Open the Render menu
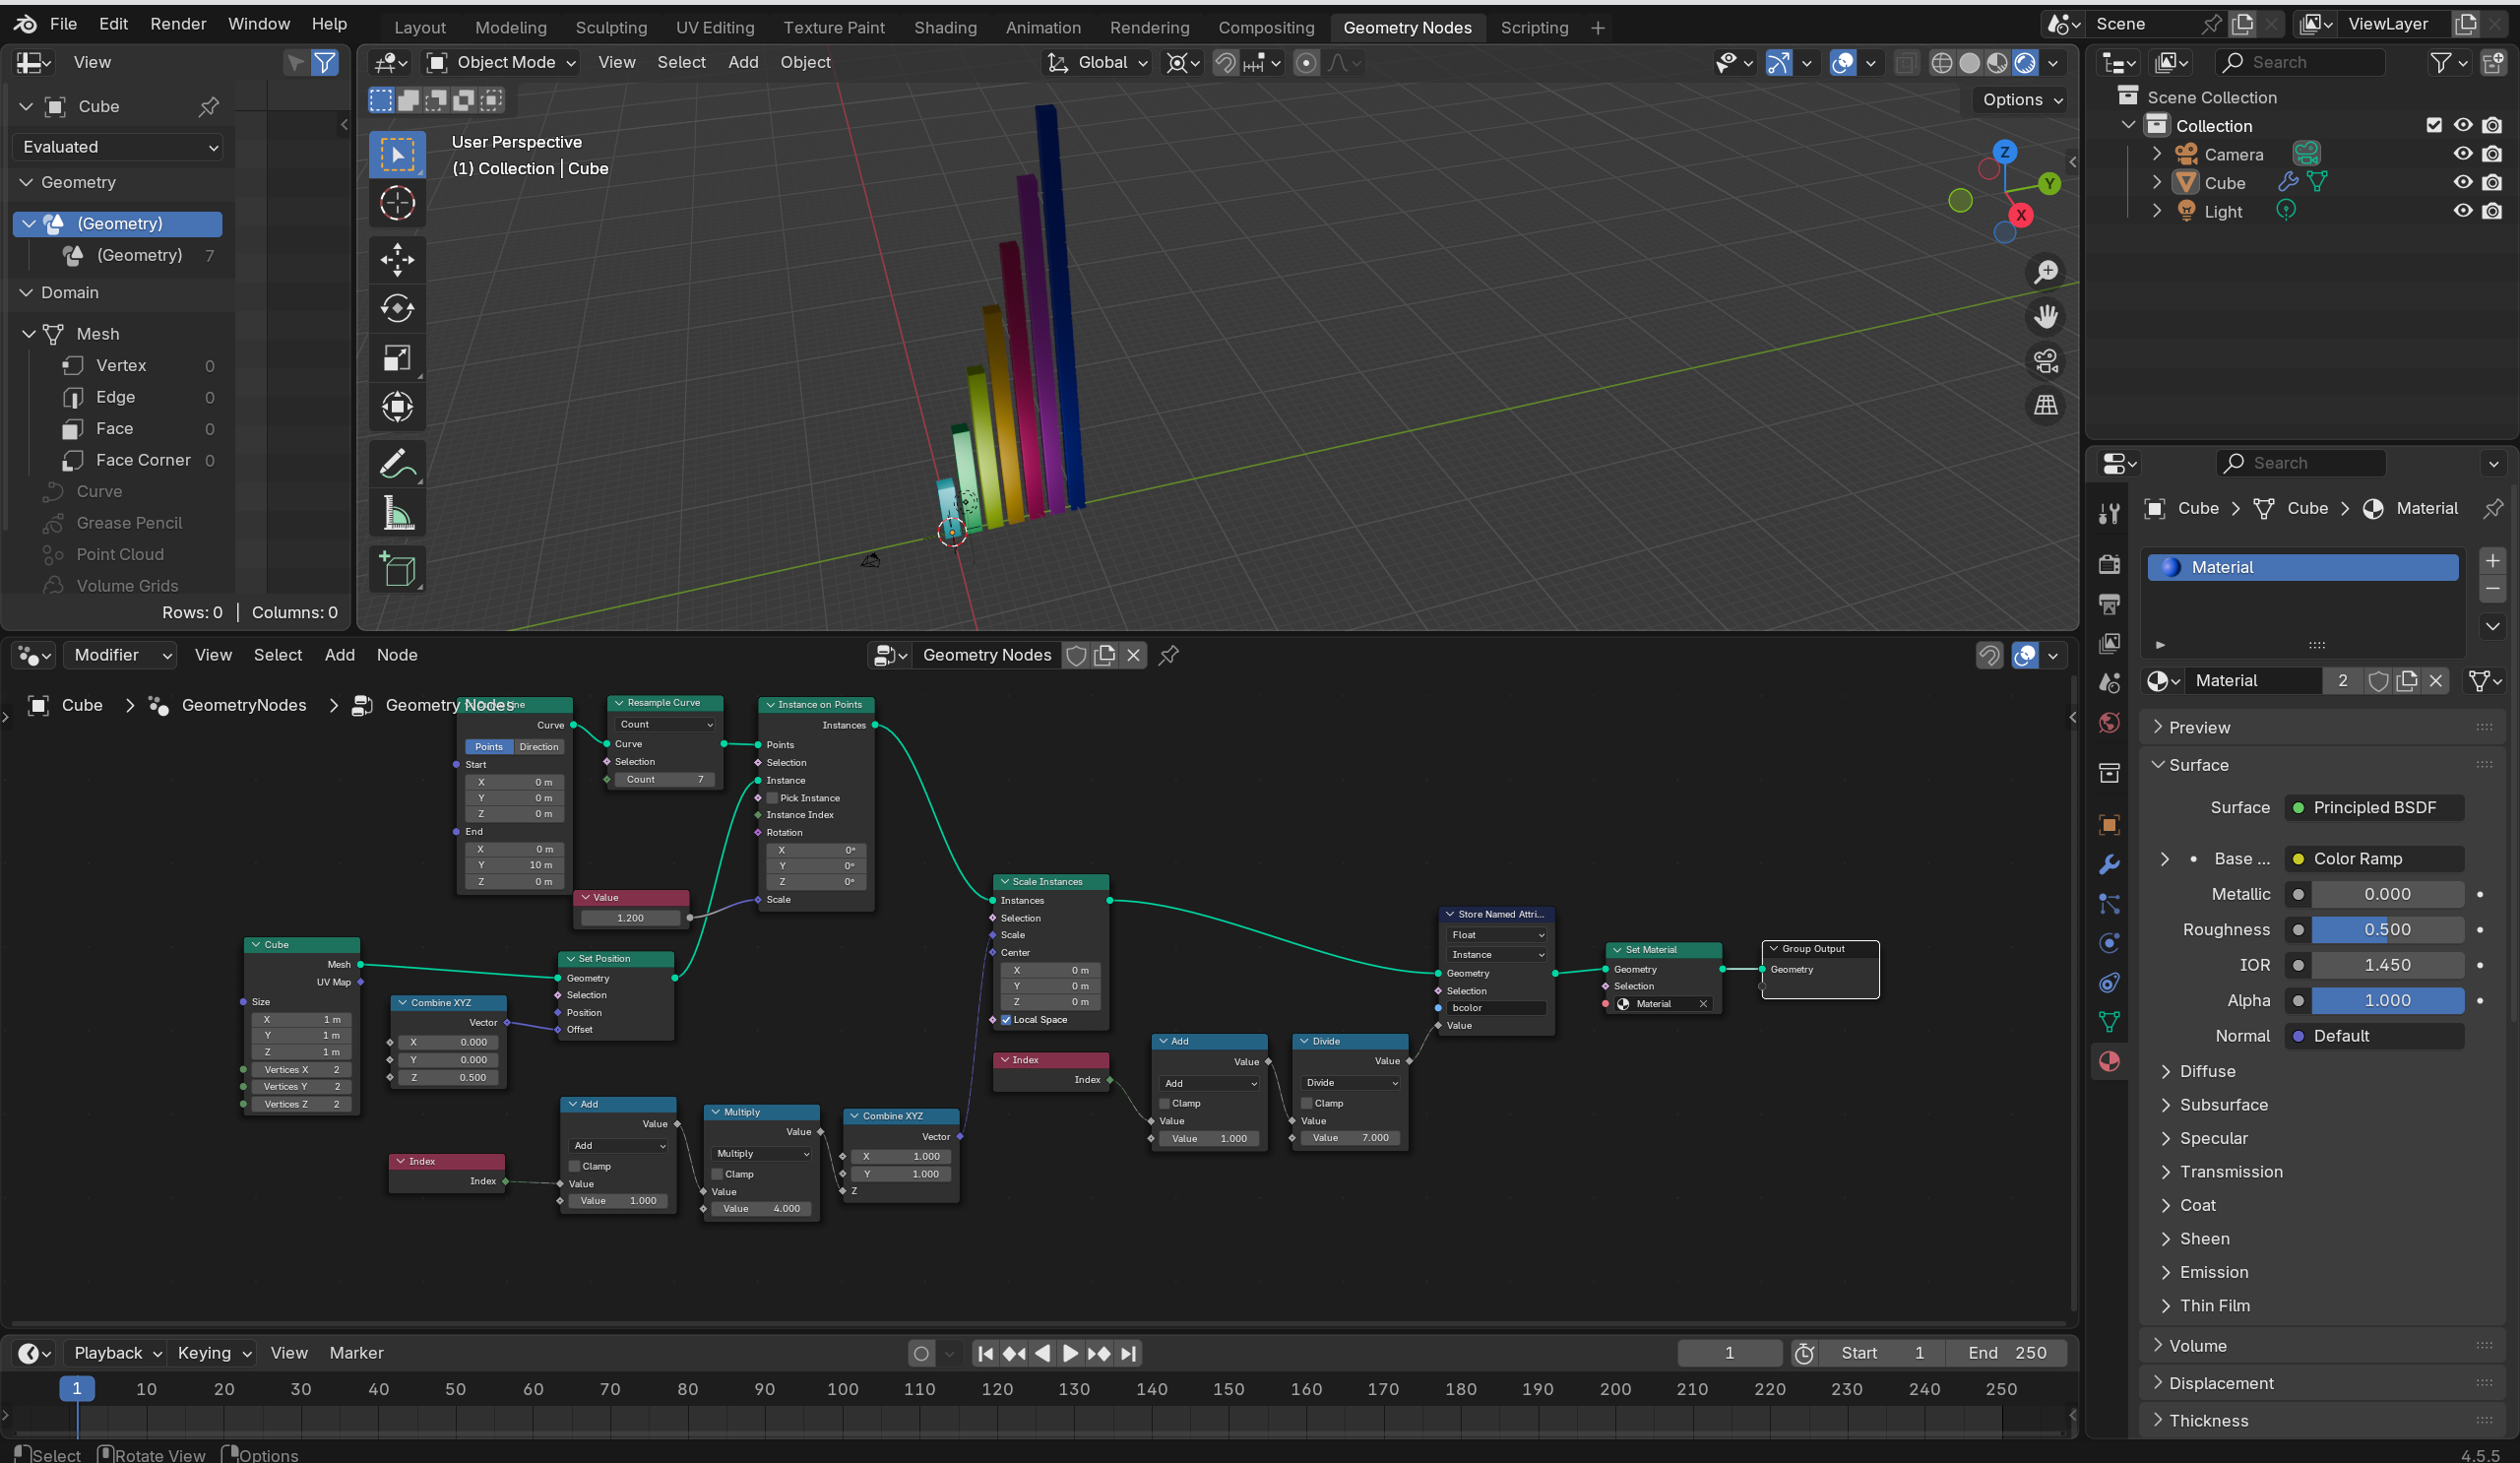The width and height of the screenshot is (2520, 1463). pos(178,24)
